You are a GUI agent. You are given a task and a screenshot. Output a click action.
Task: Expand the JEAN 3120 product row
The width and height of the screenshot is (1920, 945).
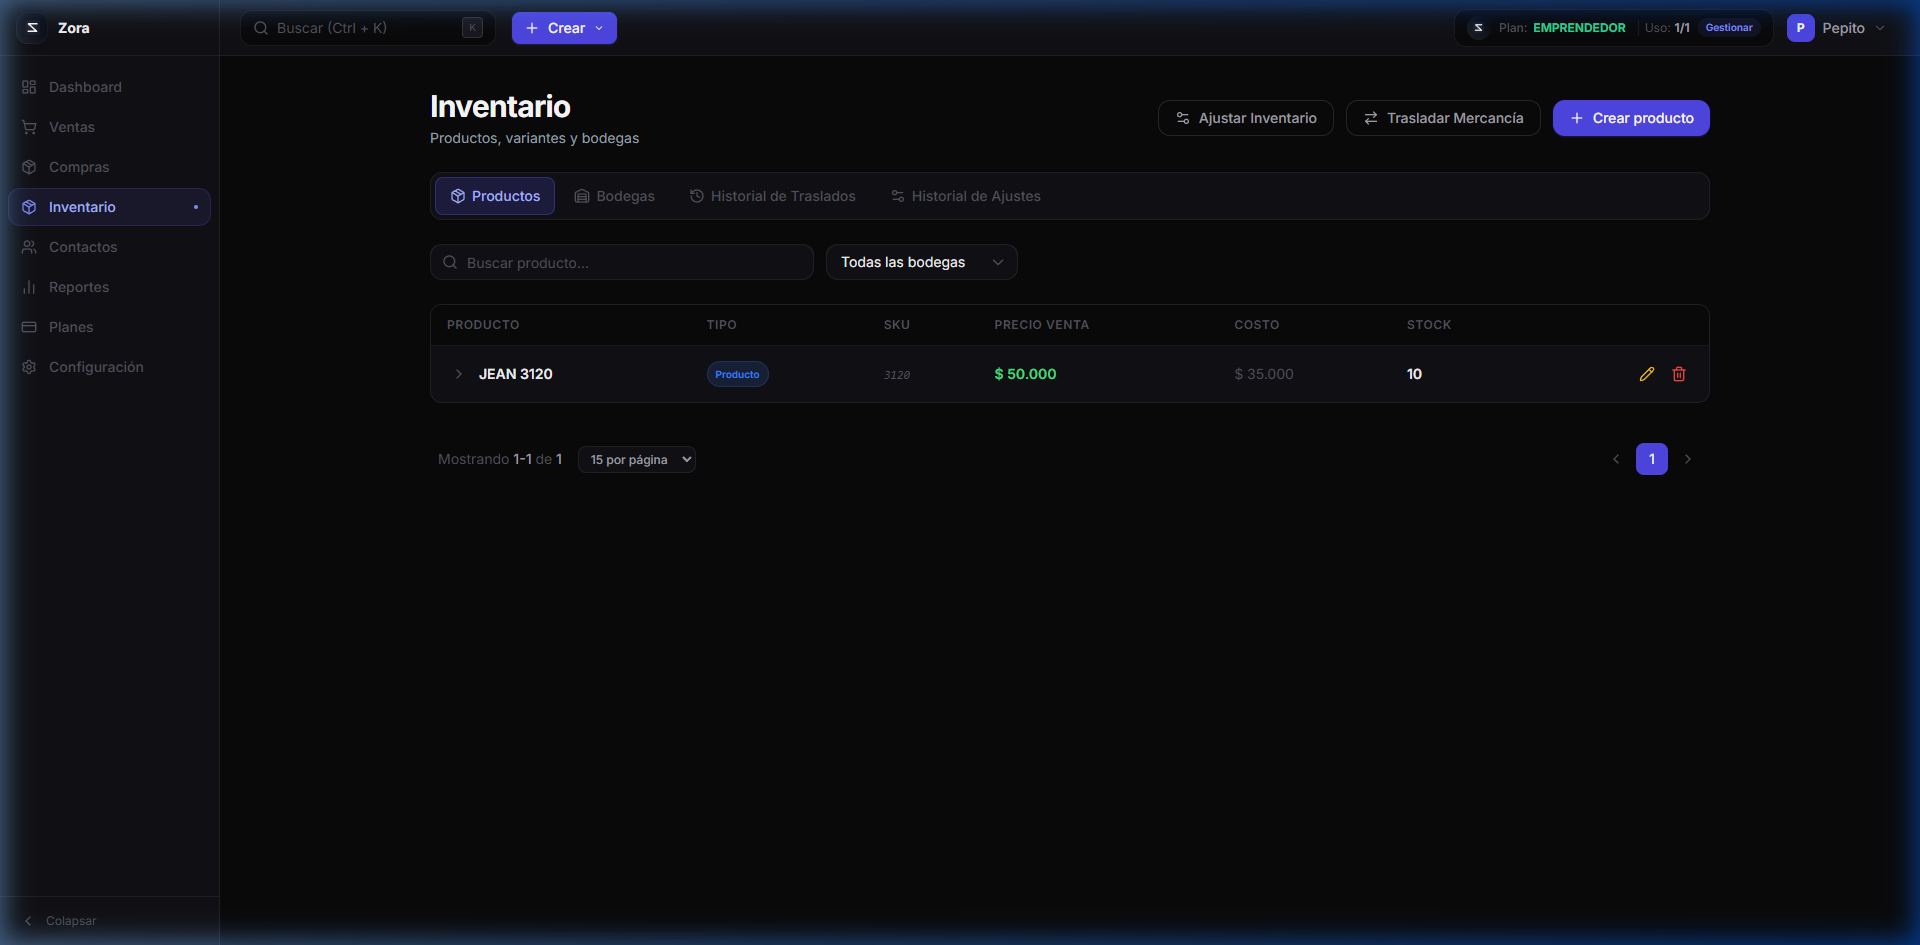(459, 374)
